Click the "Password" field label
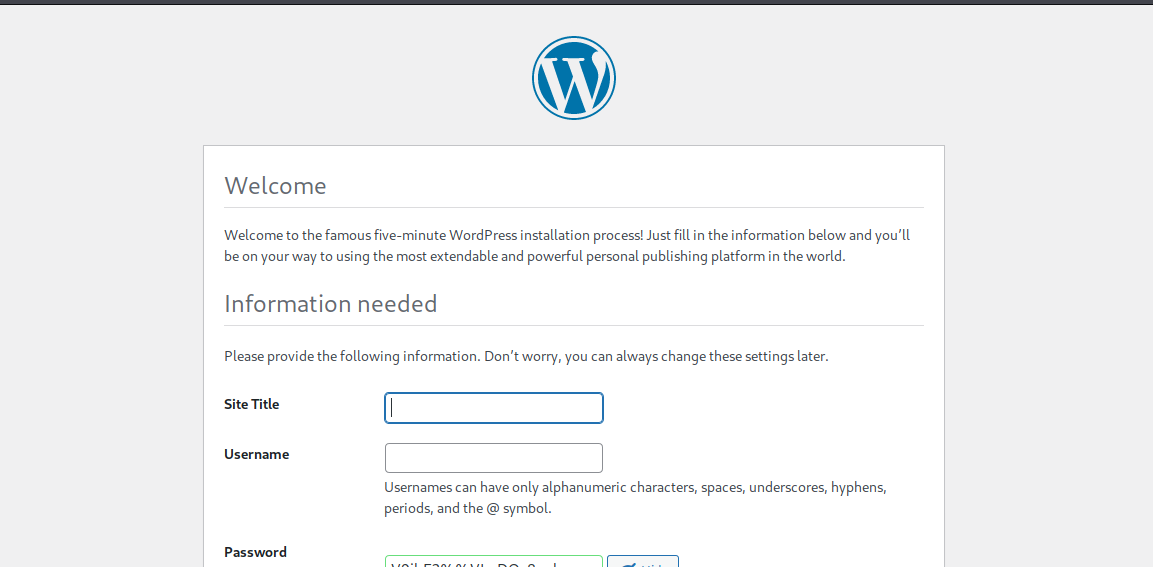This screenshot has width=1153, height=567. click(255, 552)
